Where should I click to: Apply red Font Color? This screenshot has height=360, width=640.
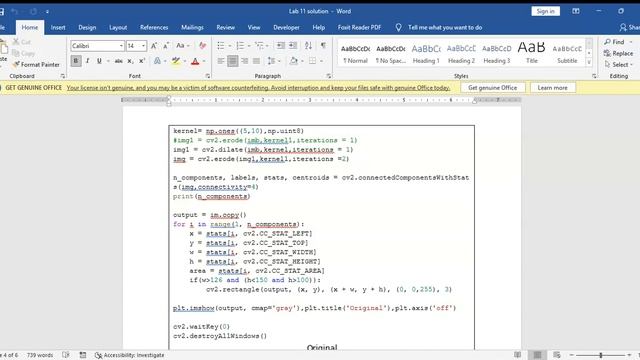(195, 61)
